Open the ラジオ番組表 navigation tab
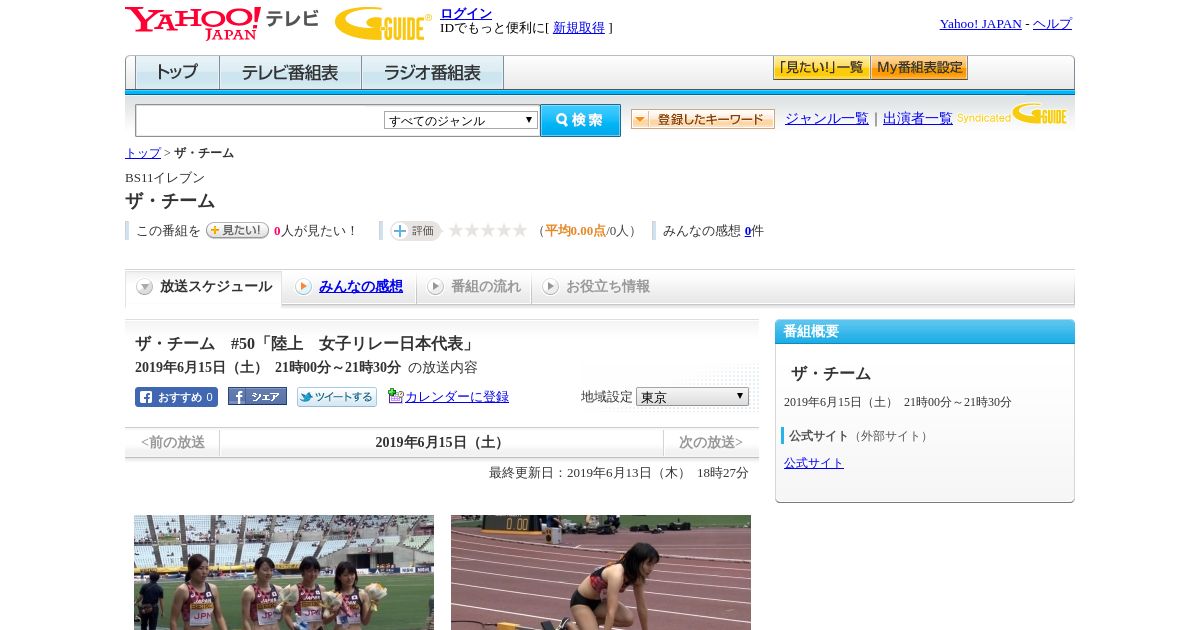1200x630 pixels. pos(432,73)
